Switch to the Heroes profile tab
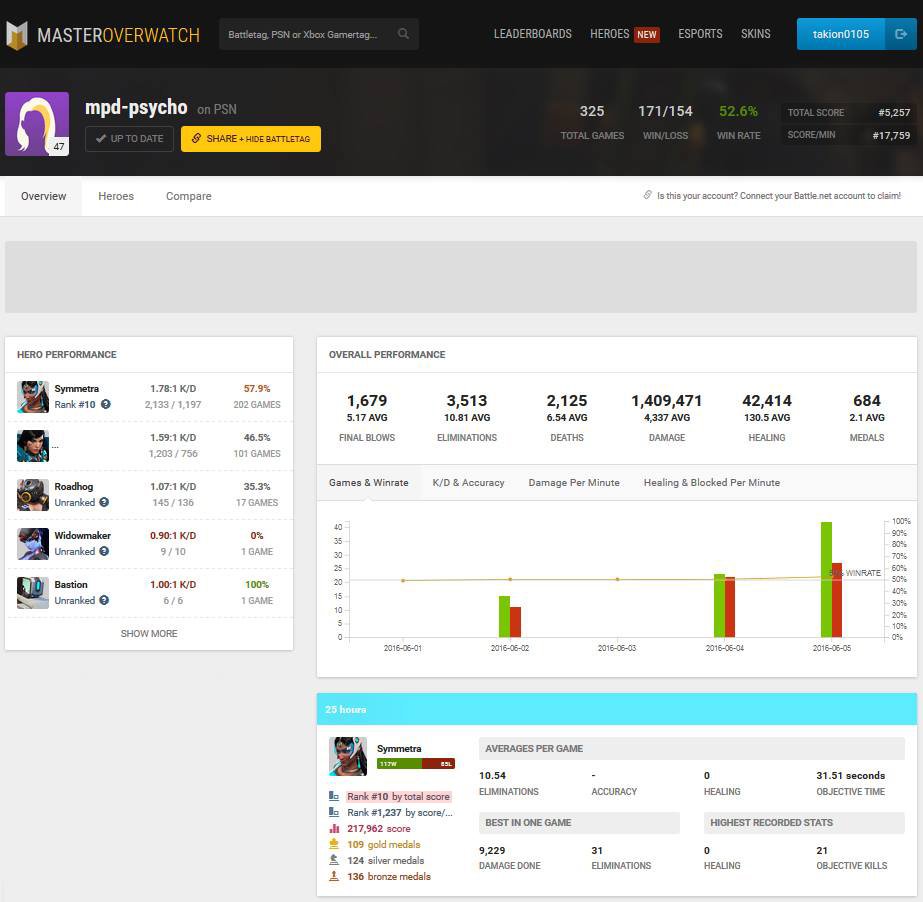 (116, 196)
